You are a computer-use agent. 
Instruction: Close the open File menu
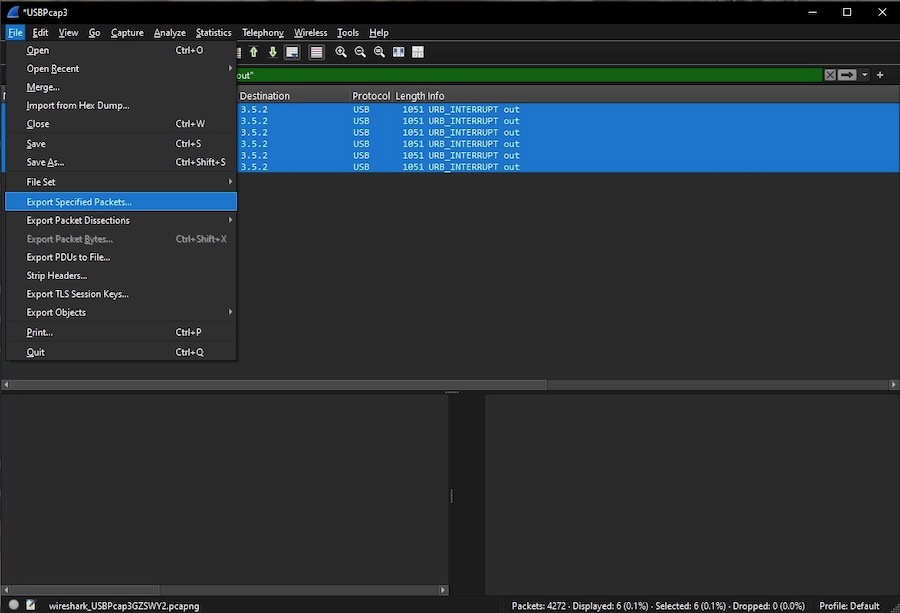point(15,33)
